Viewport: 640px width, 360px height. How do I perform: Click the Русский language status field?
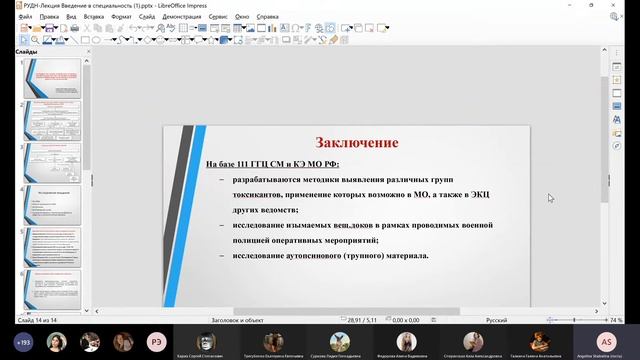tap(496, 320)
